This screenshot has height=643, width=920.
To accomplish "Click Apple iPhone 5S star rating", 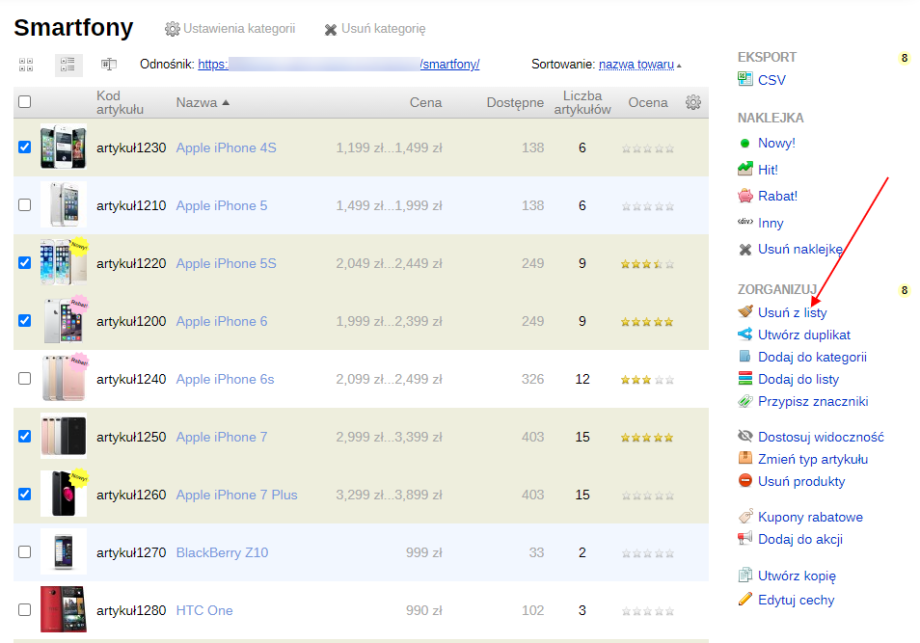I will coord(647,264).
